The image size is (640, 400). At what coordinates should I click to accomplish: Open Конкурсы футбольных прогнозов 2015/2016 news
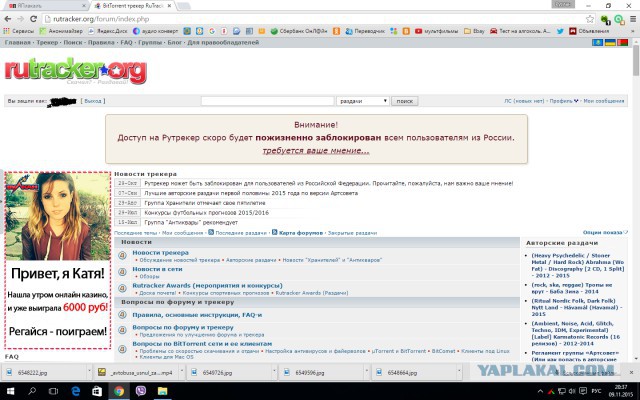[207, 213]
